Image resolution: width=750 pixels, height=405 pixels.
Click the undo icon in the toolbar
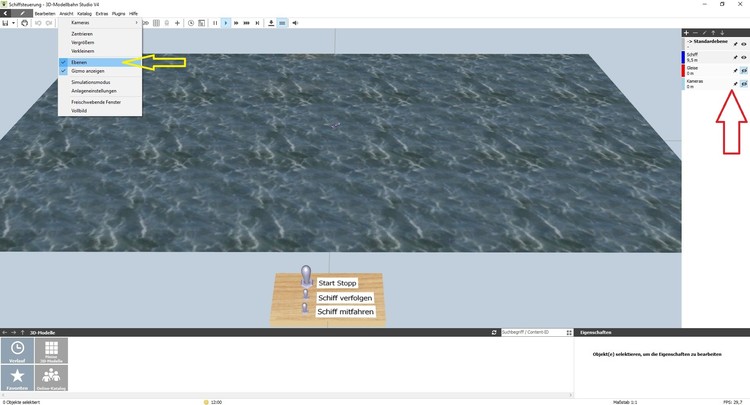[x=38, y=23]
